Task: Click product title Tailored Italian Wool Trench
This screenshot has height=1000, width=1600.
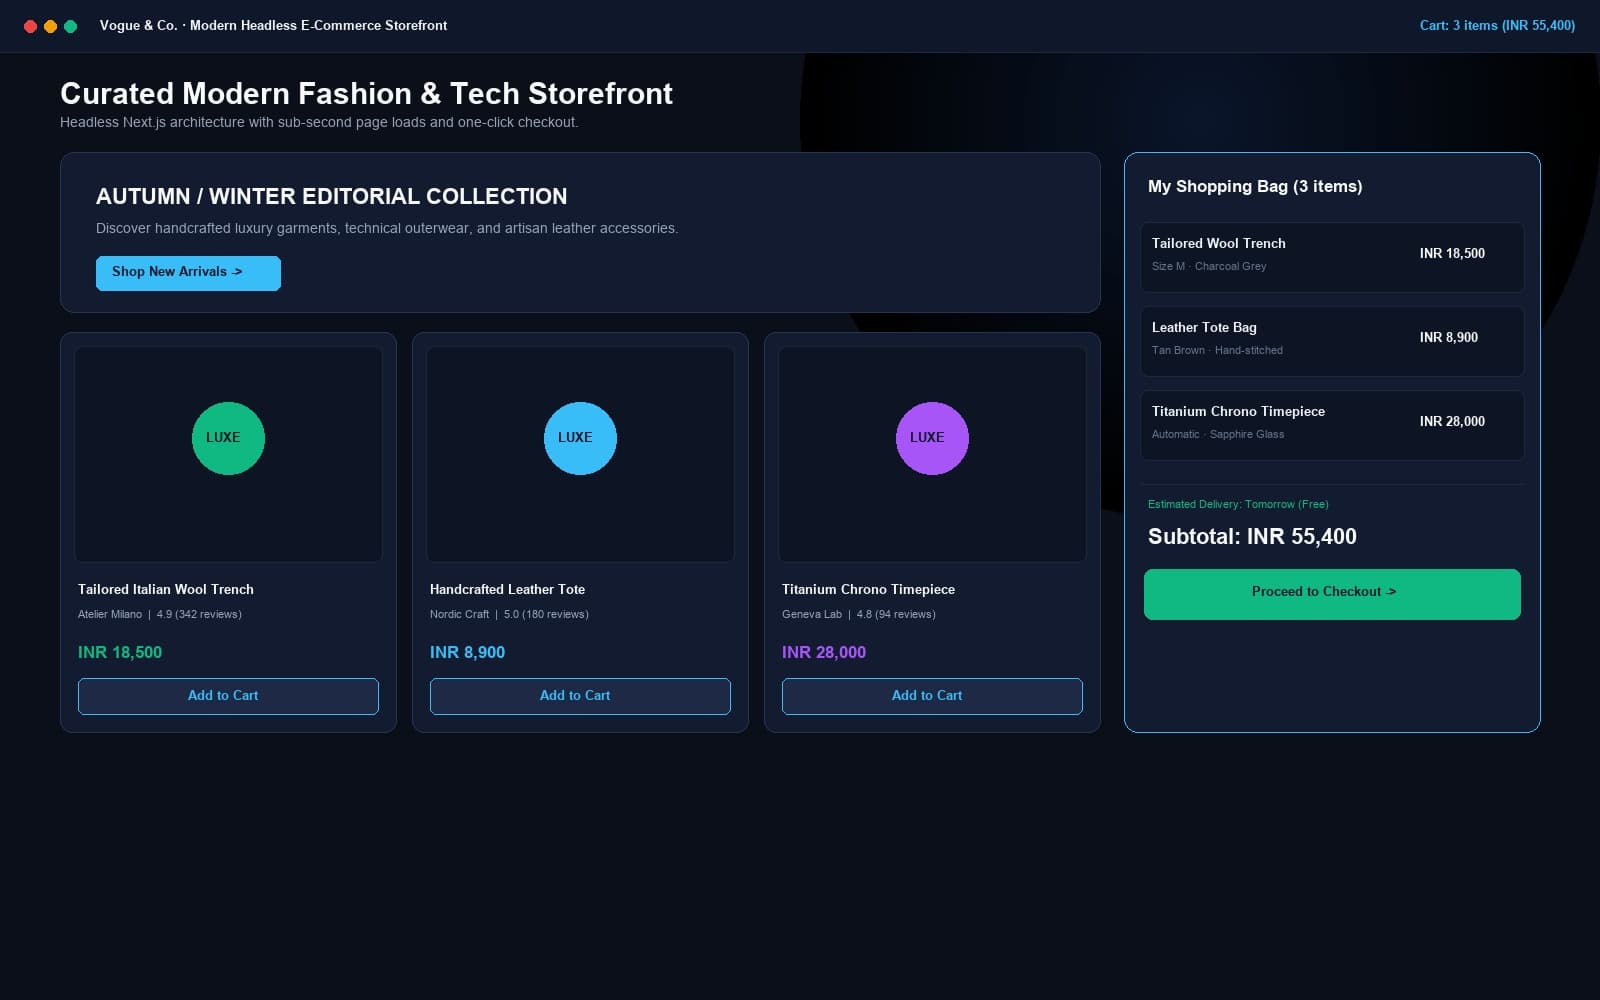Action: tap(166, 589)
